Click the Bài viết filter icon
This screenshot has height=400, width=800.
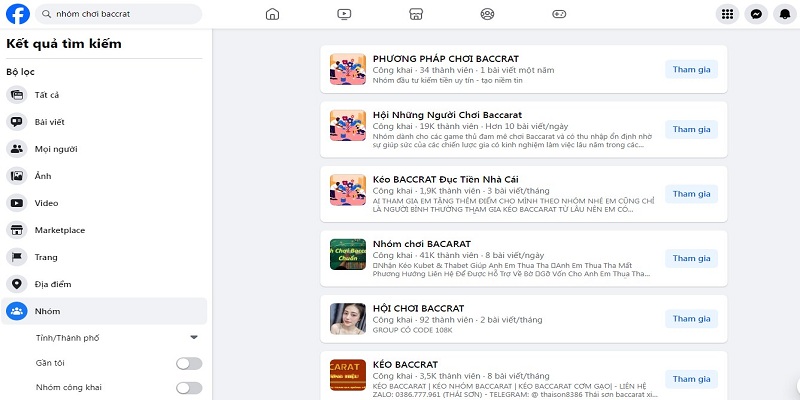click(17, 122)
